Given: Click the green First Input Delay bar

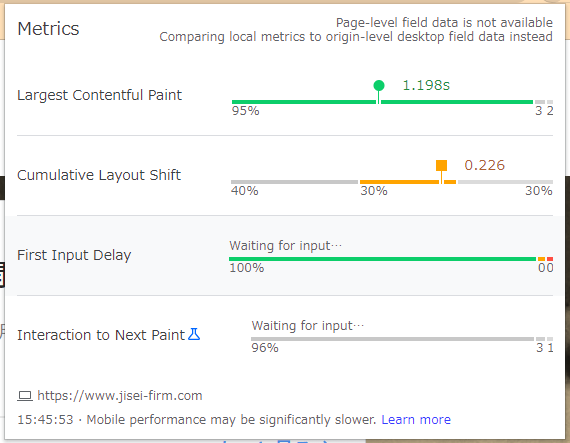Looking at the screenshot, I should (382, 259).
